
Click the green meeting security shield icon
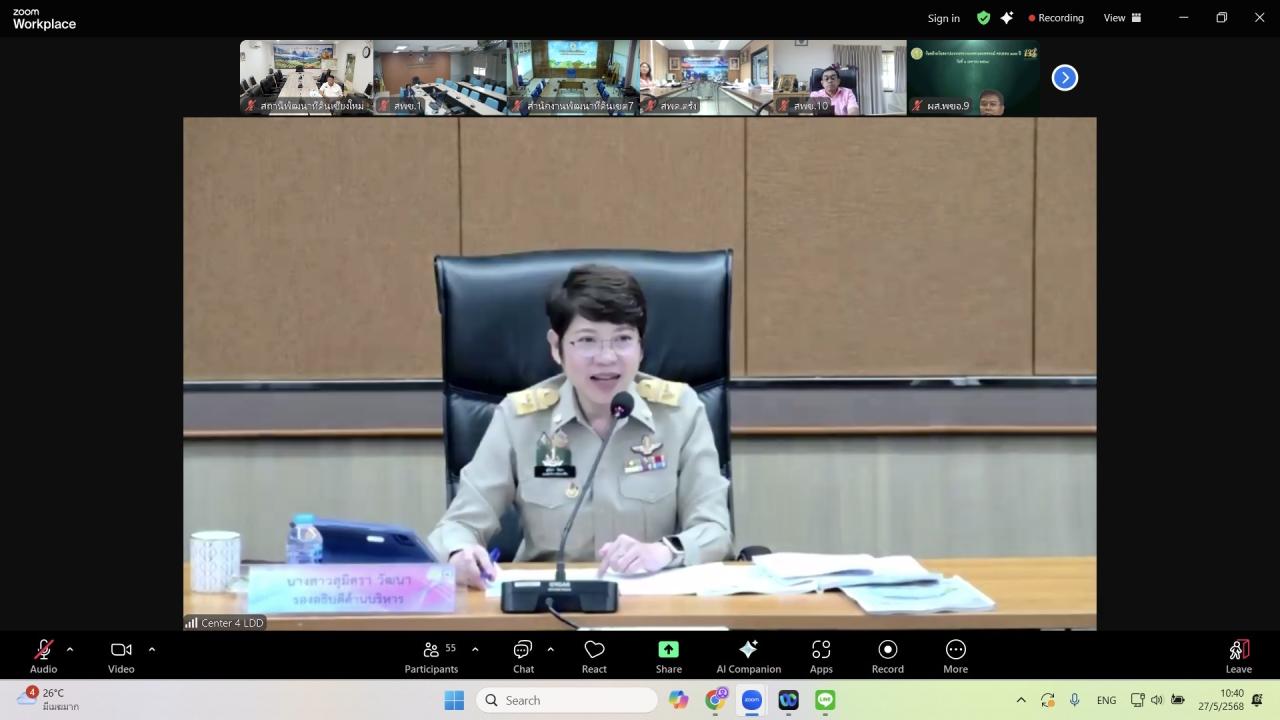tap(983, 17)
